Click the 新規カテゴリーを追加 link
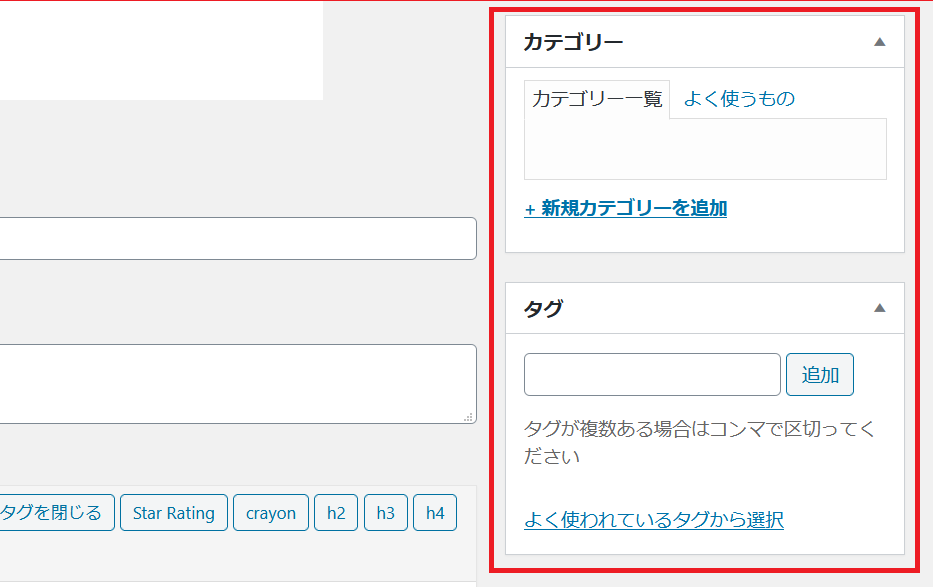 pos(625,208)
